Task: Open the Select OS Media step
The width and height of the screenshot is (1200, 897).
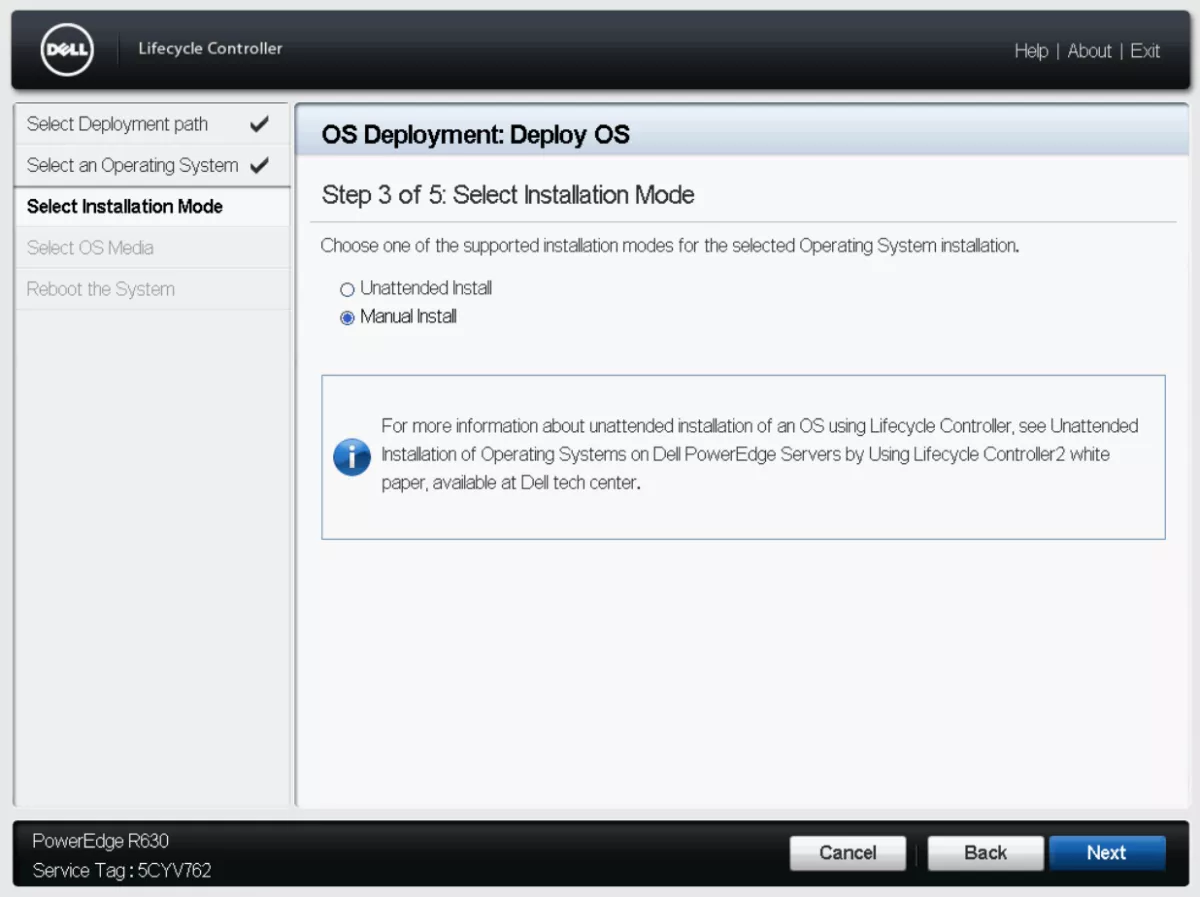Action: 152,248
